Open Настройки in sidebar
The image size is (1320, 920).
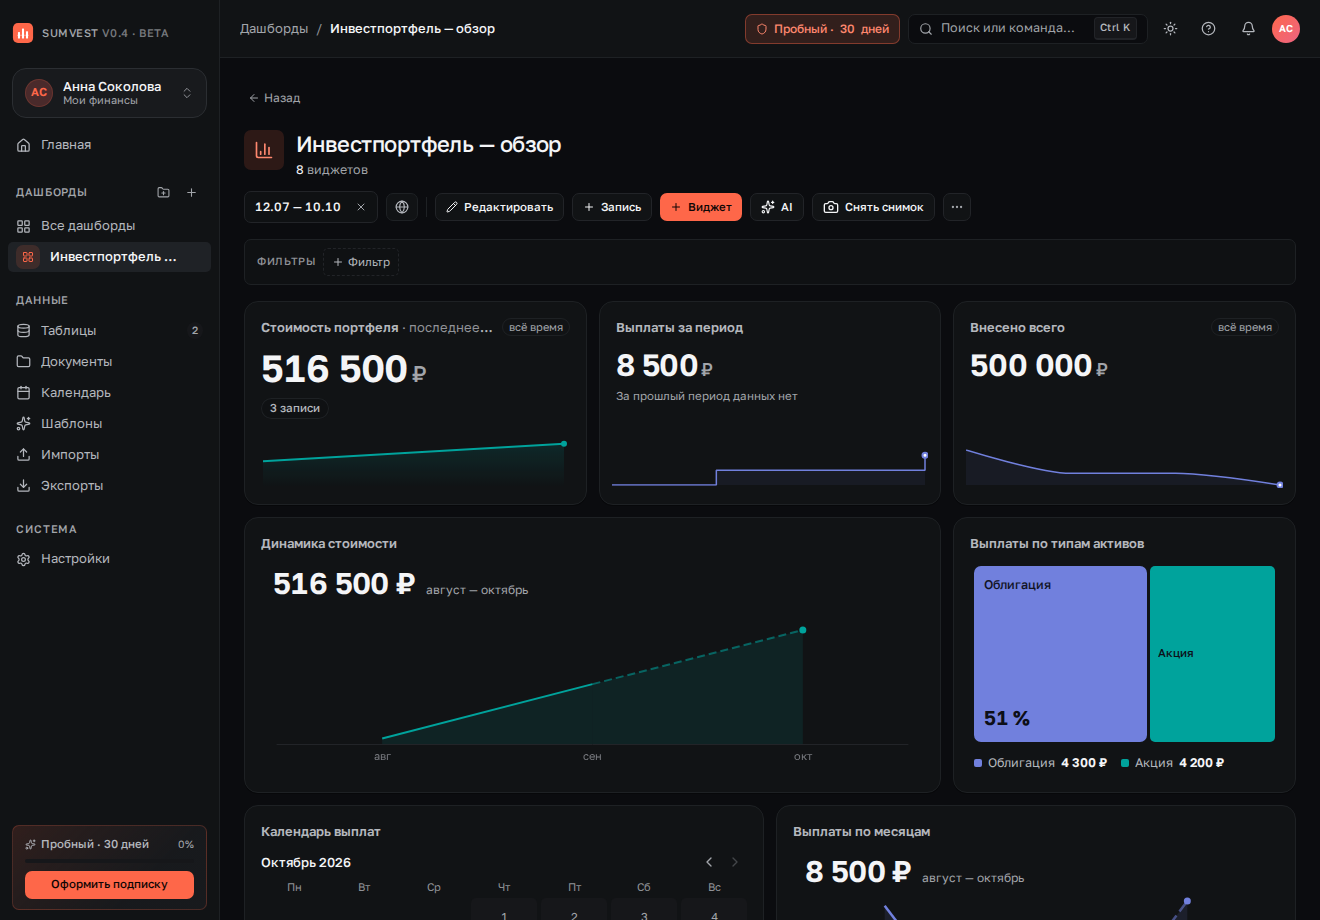pyautogui.click(x=110, y=558)
